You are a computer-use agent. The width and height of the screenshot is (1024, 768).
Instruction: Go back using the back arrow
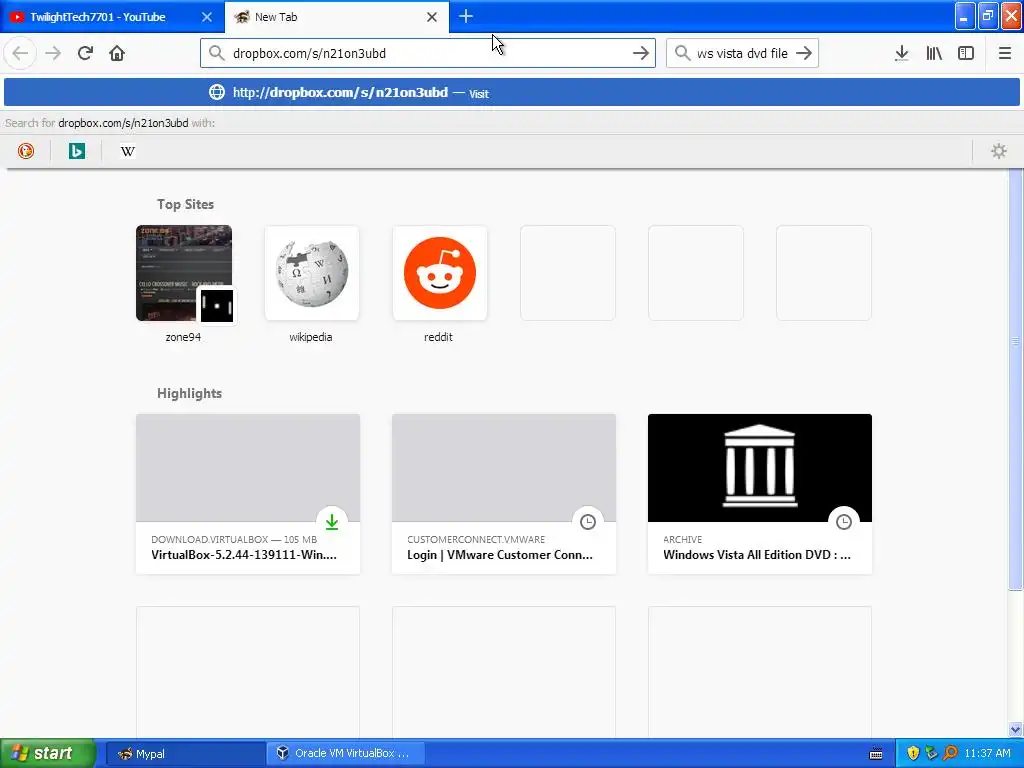[20, 53]
